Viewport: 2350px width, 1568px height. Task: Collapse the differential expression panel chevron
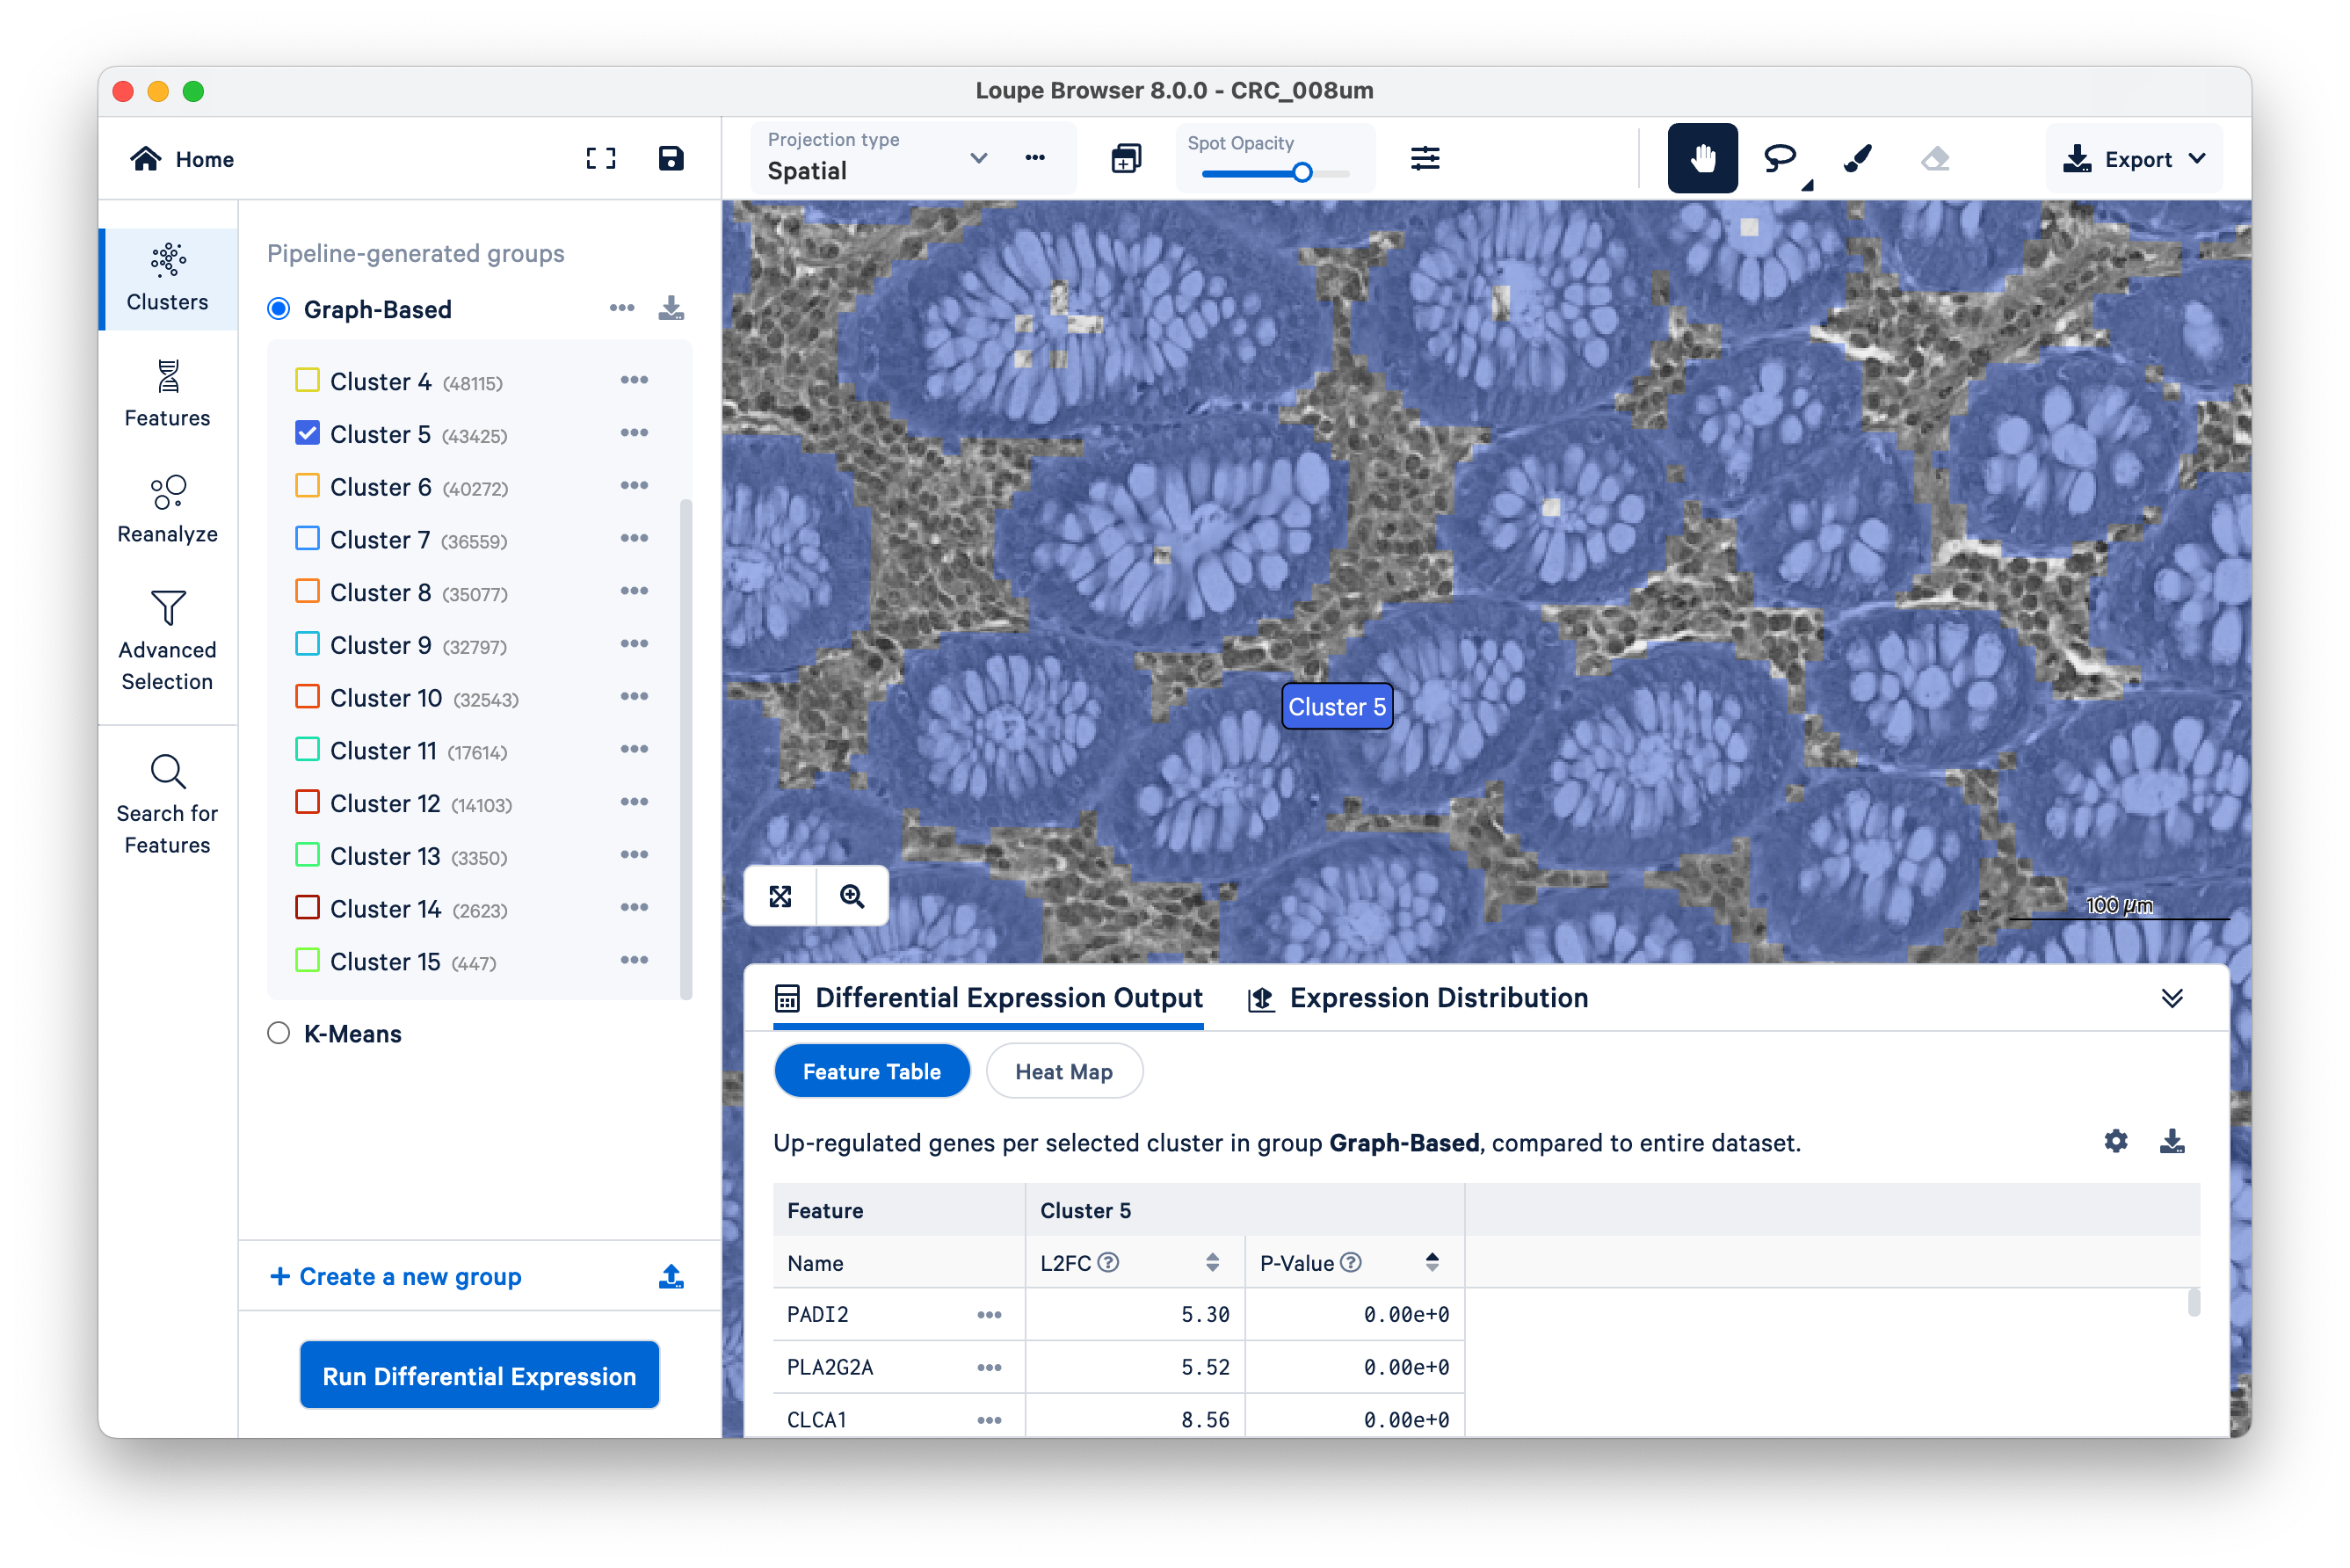click(x=2171, y=998)
